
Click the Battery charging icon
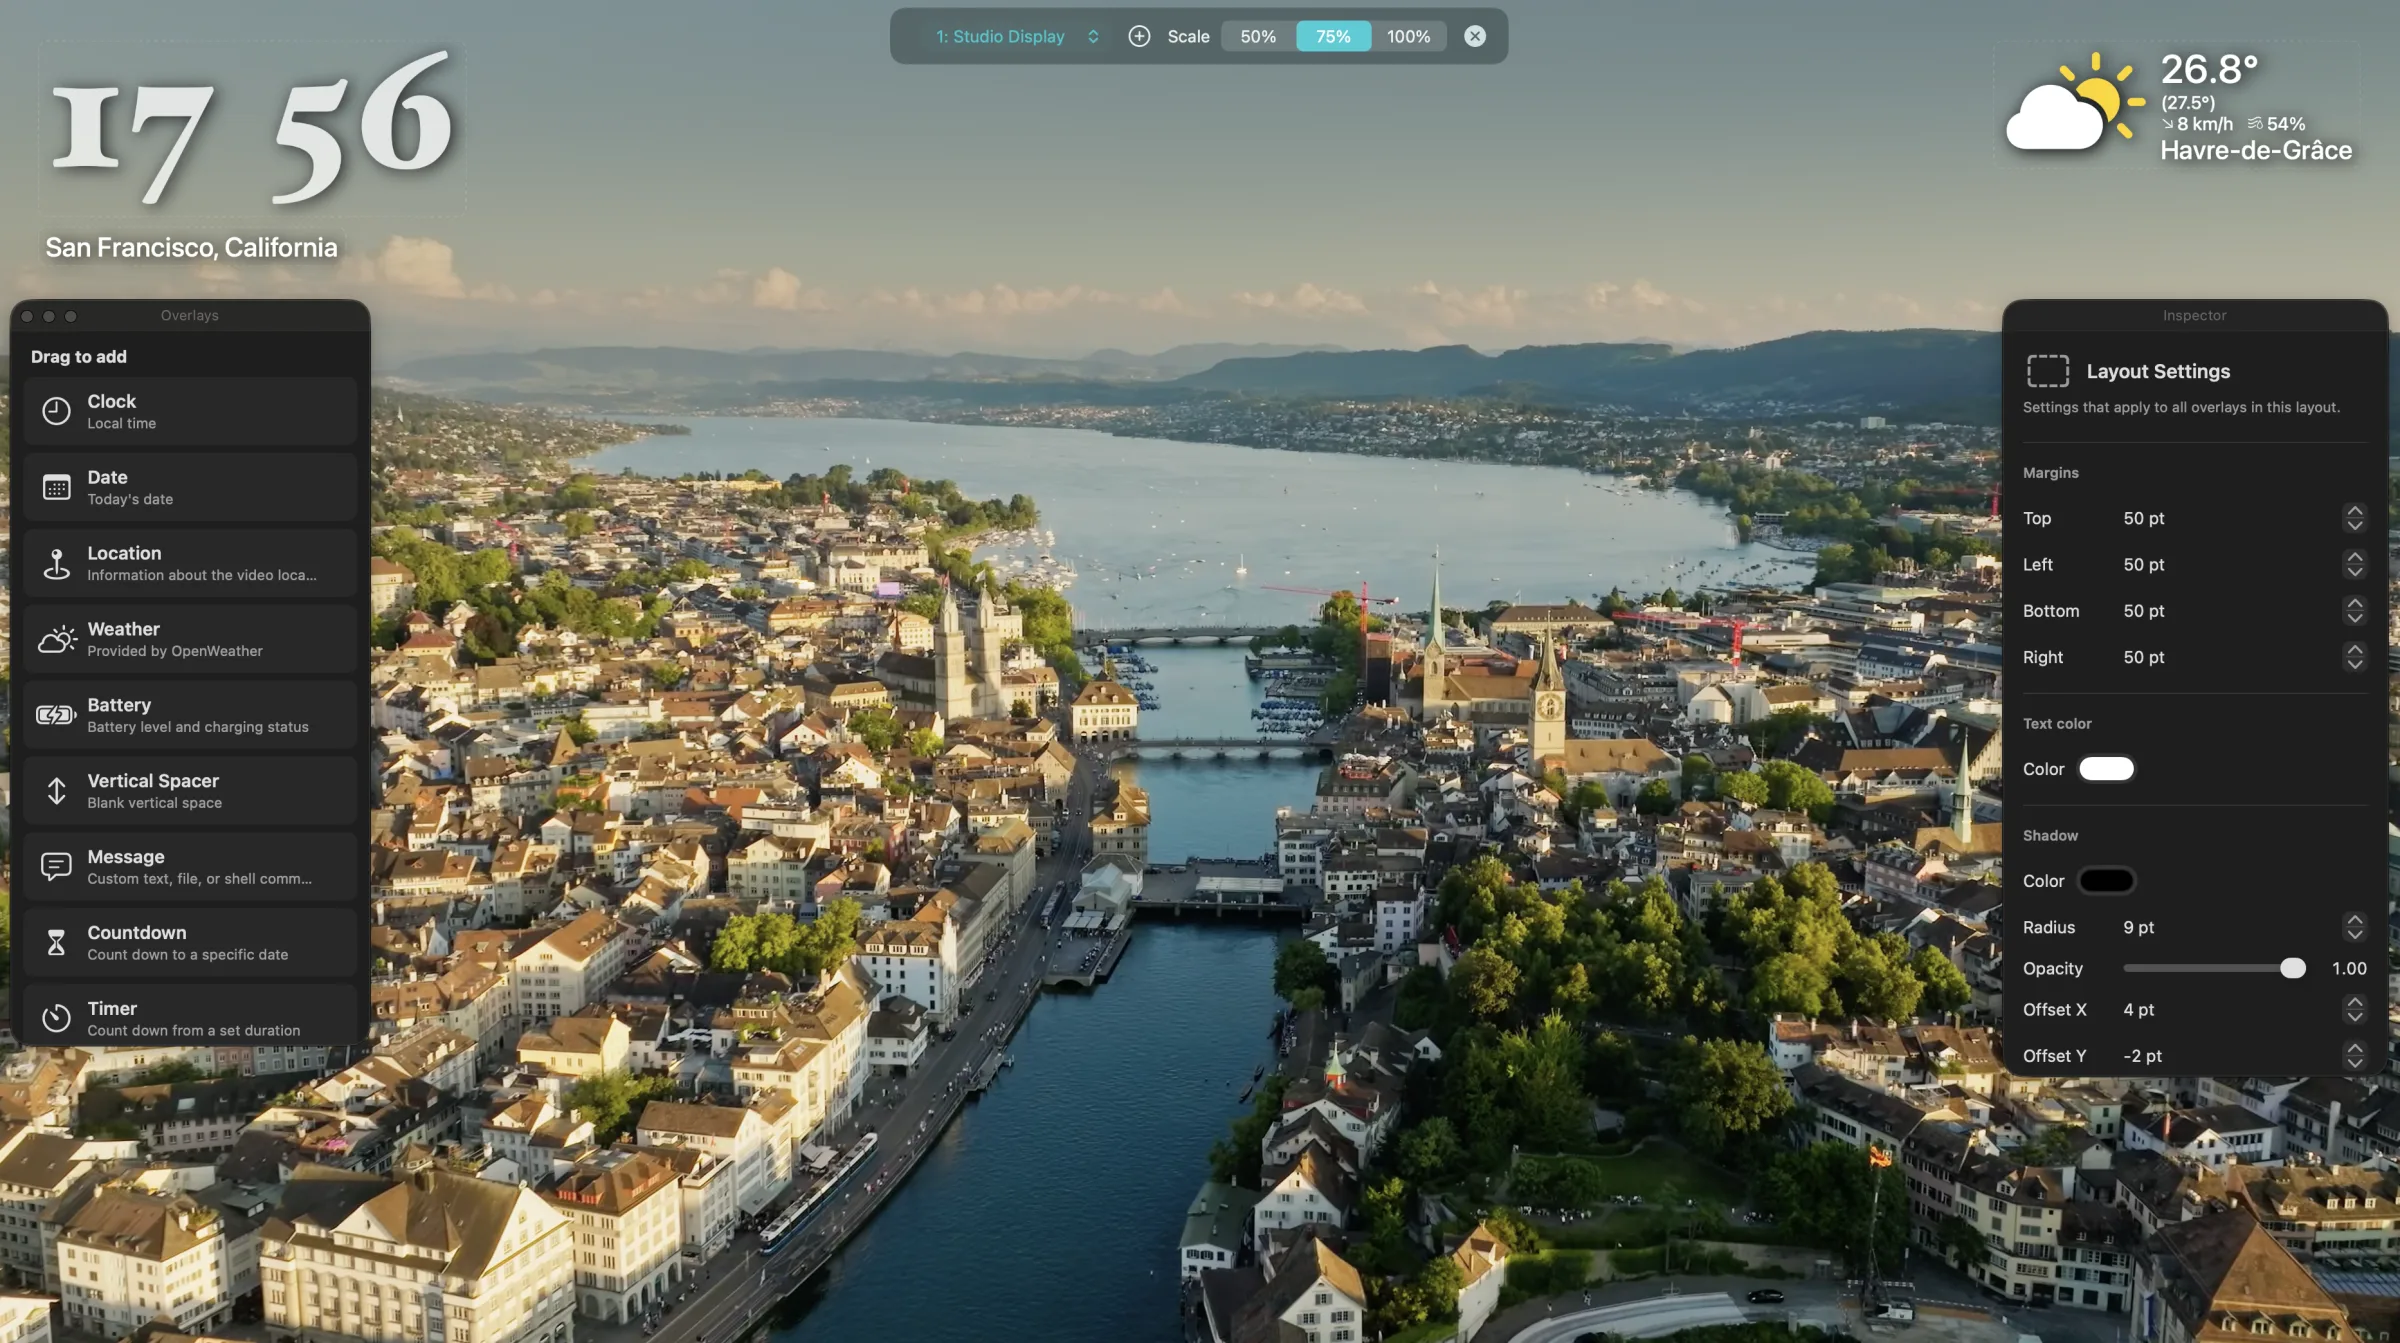56,715
